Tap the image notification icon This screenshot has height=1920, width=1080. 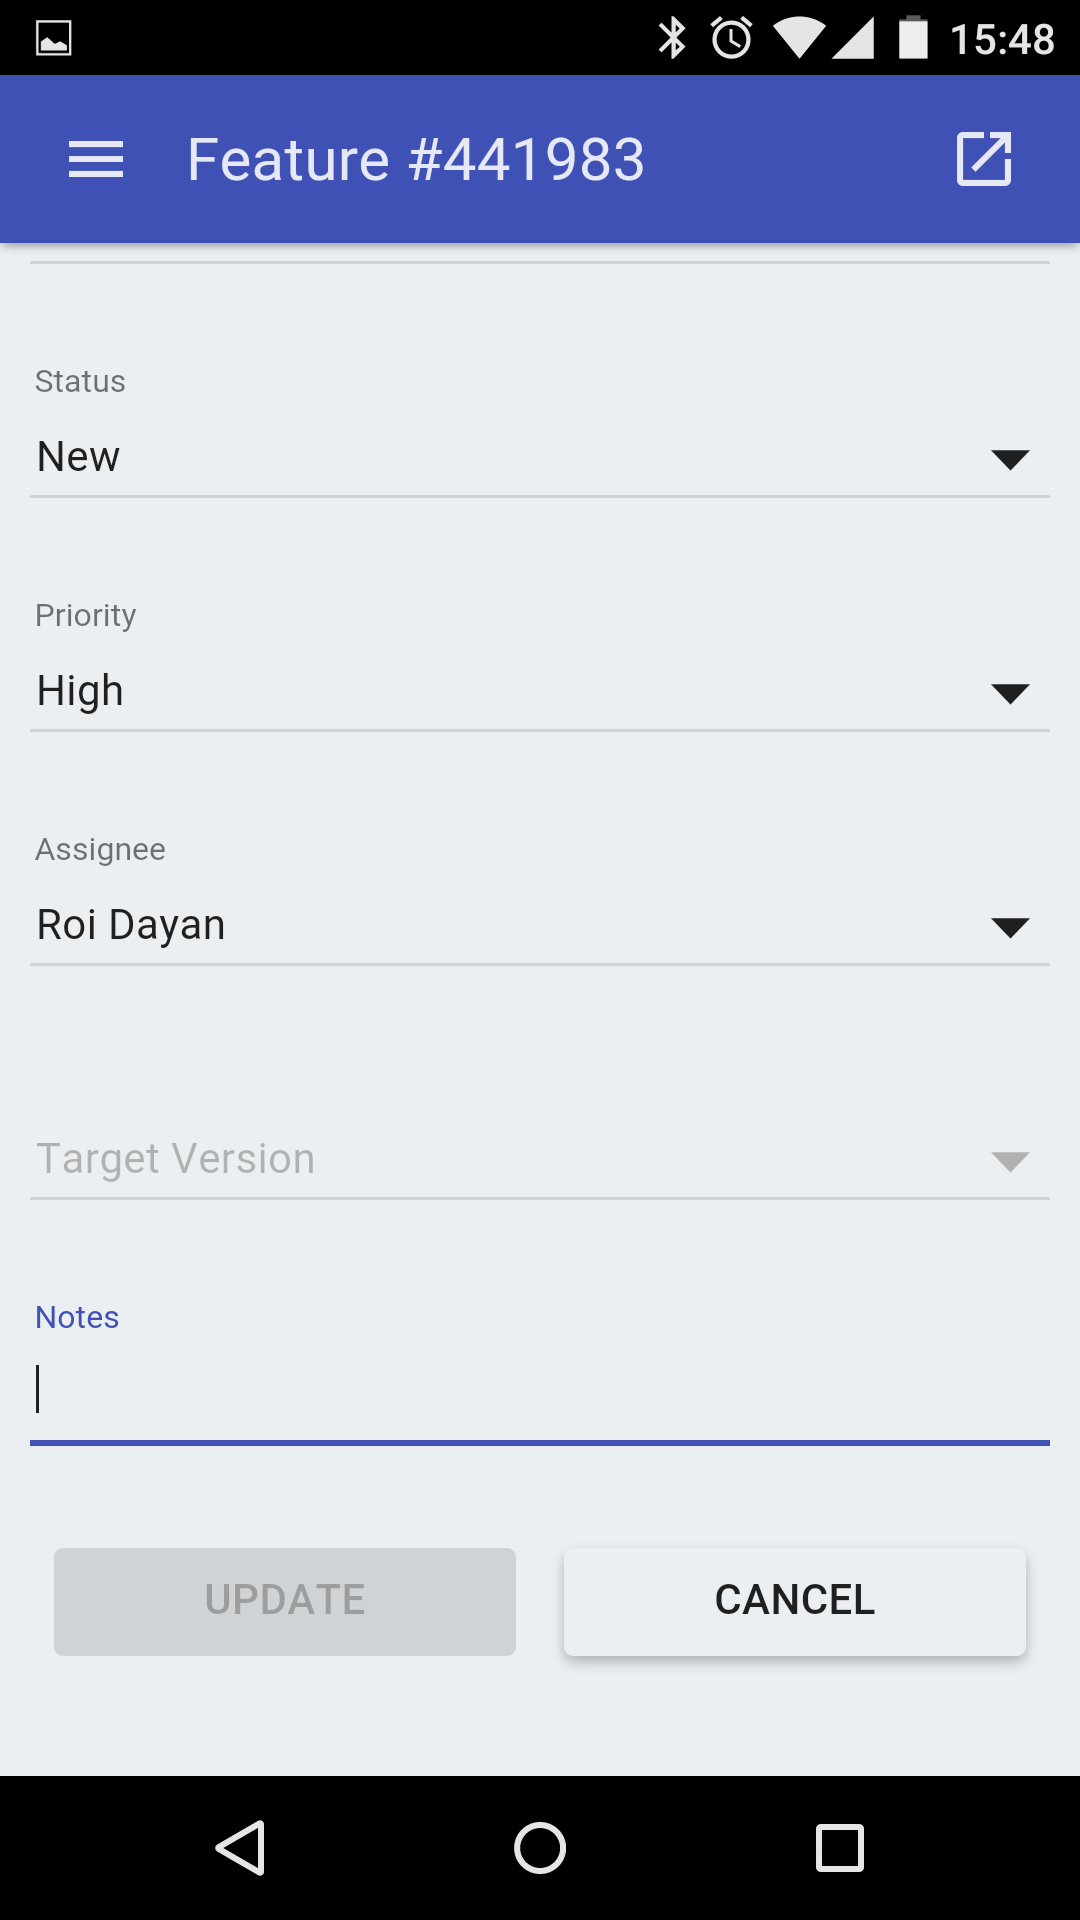point(54,39)
